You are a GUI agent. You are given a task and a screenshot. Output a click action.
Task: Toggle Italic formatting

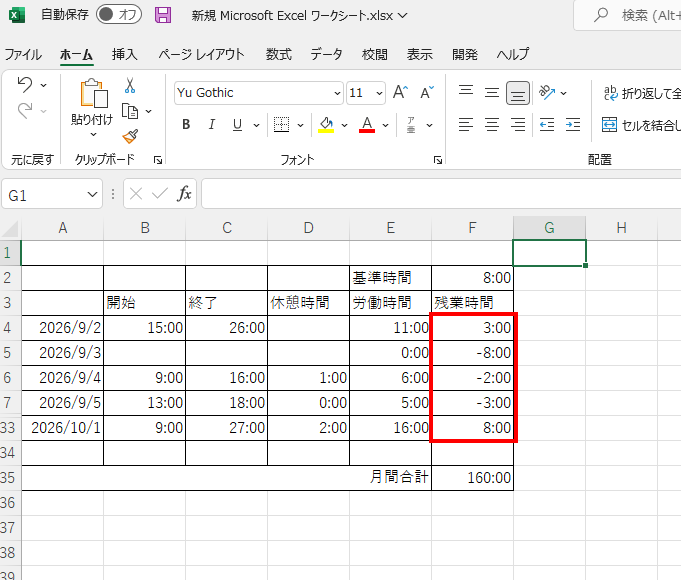tap(212, 125)
